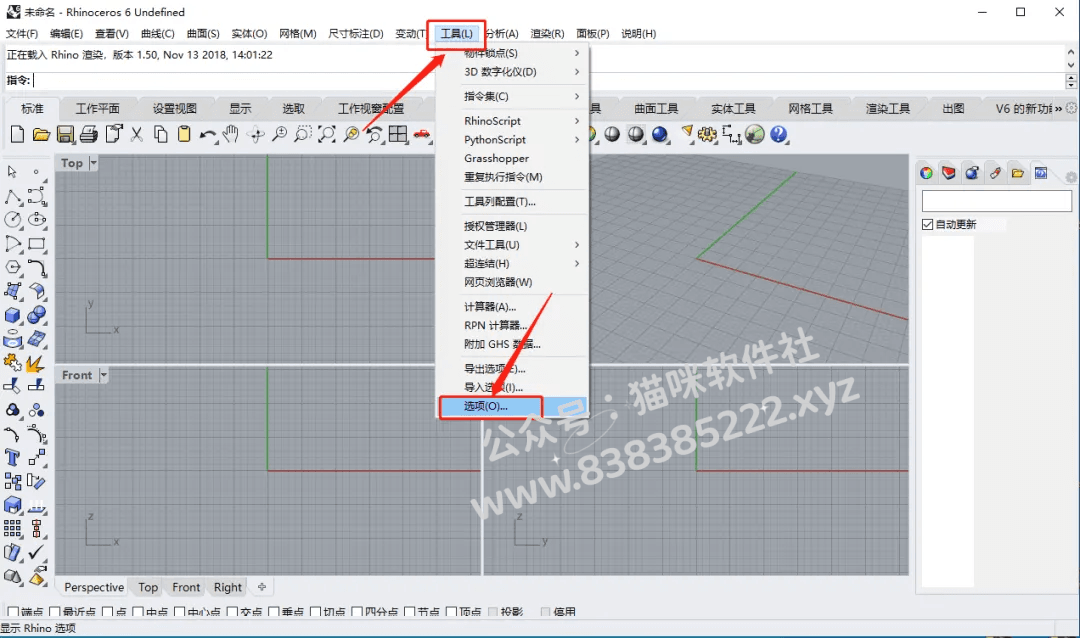Screen dimensions: 1080x638
Task: Select the Polyline tool in the left sidebar
Action: (x=12, y=197)
